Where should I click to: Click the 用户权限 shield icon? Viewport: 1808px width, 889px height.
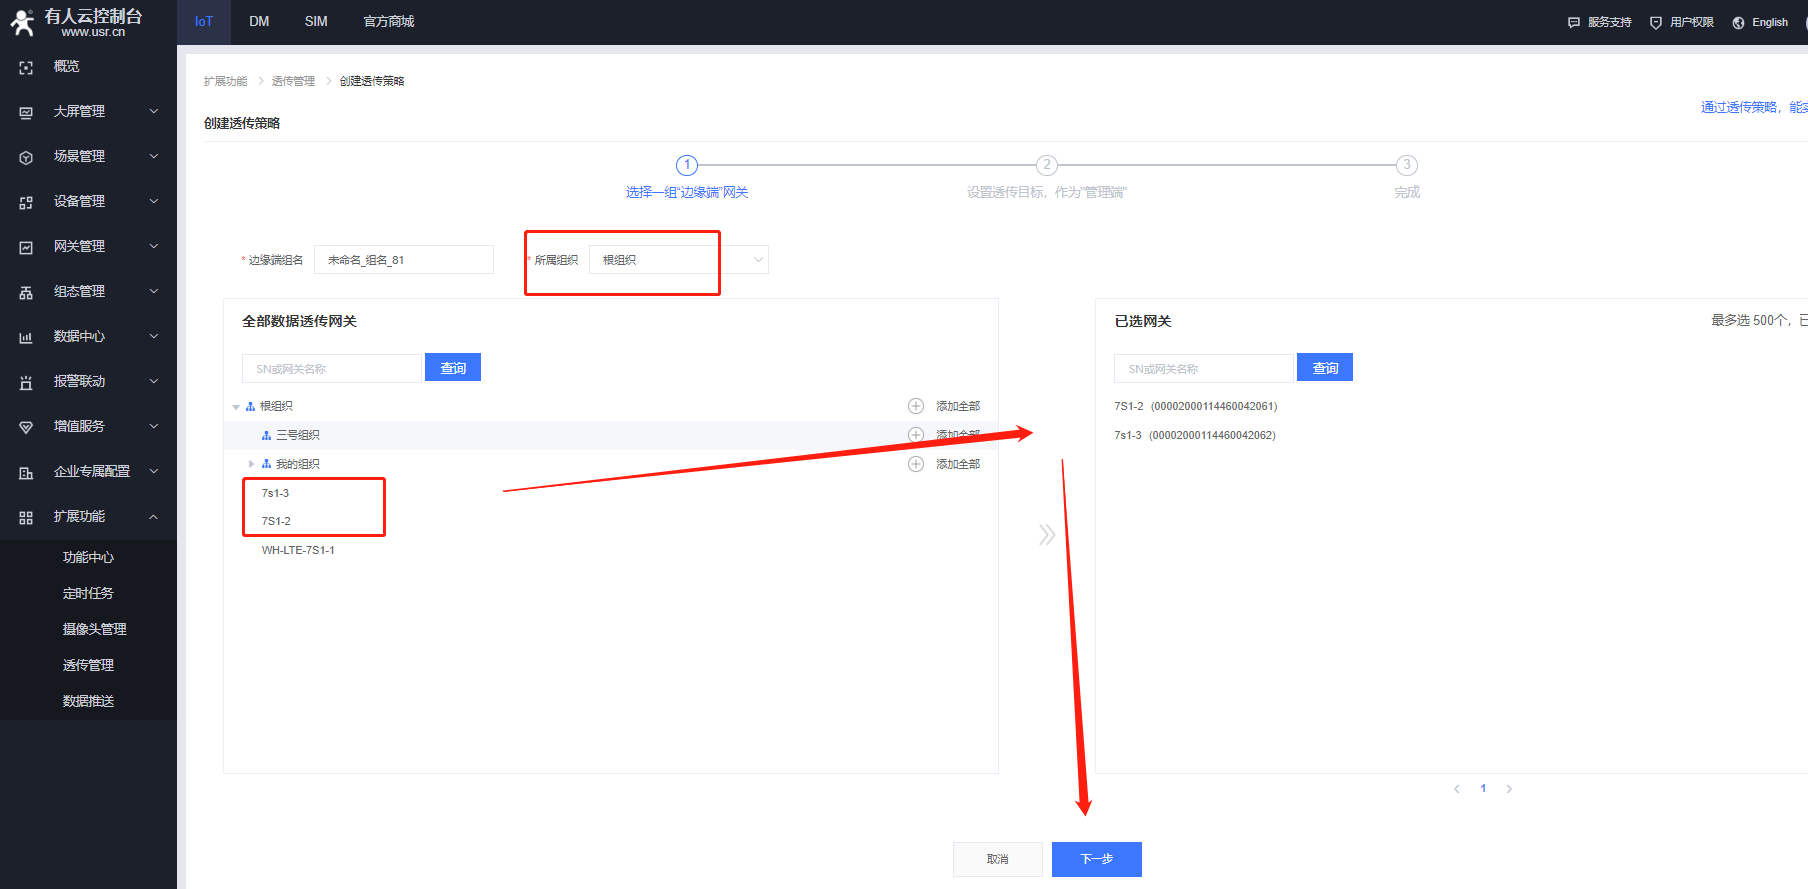(1656, 22)
